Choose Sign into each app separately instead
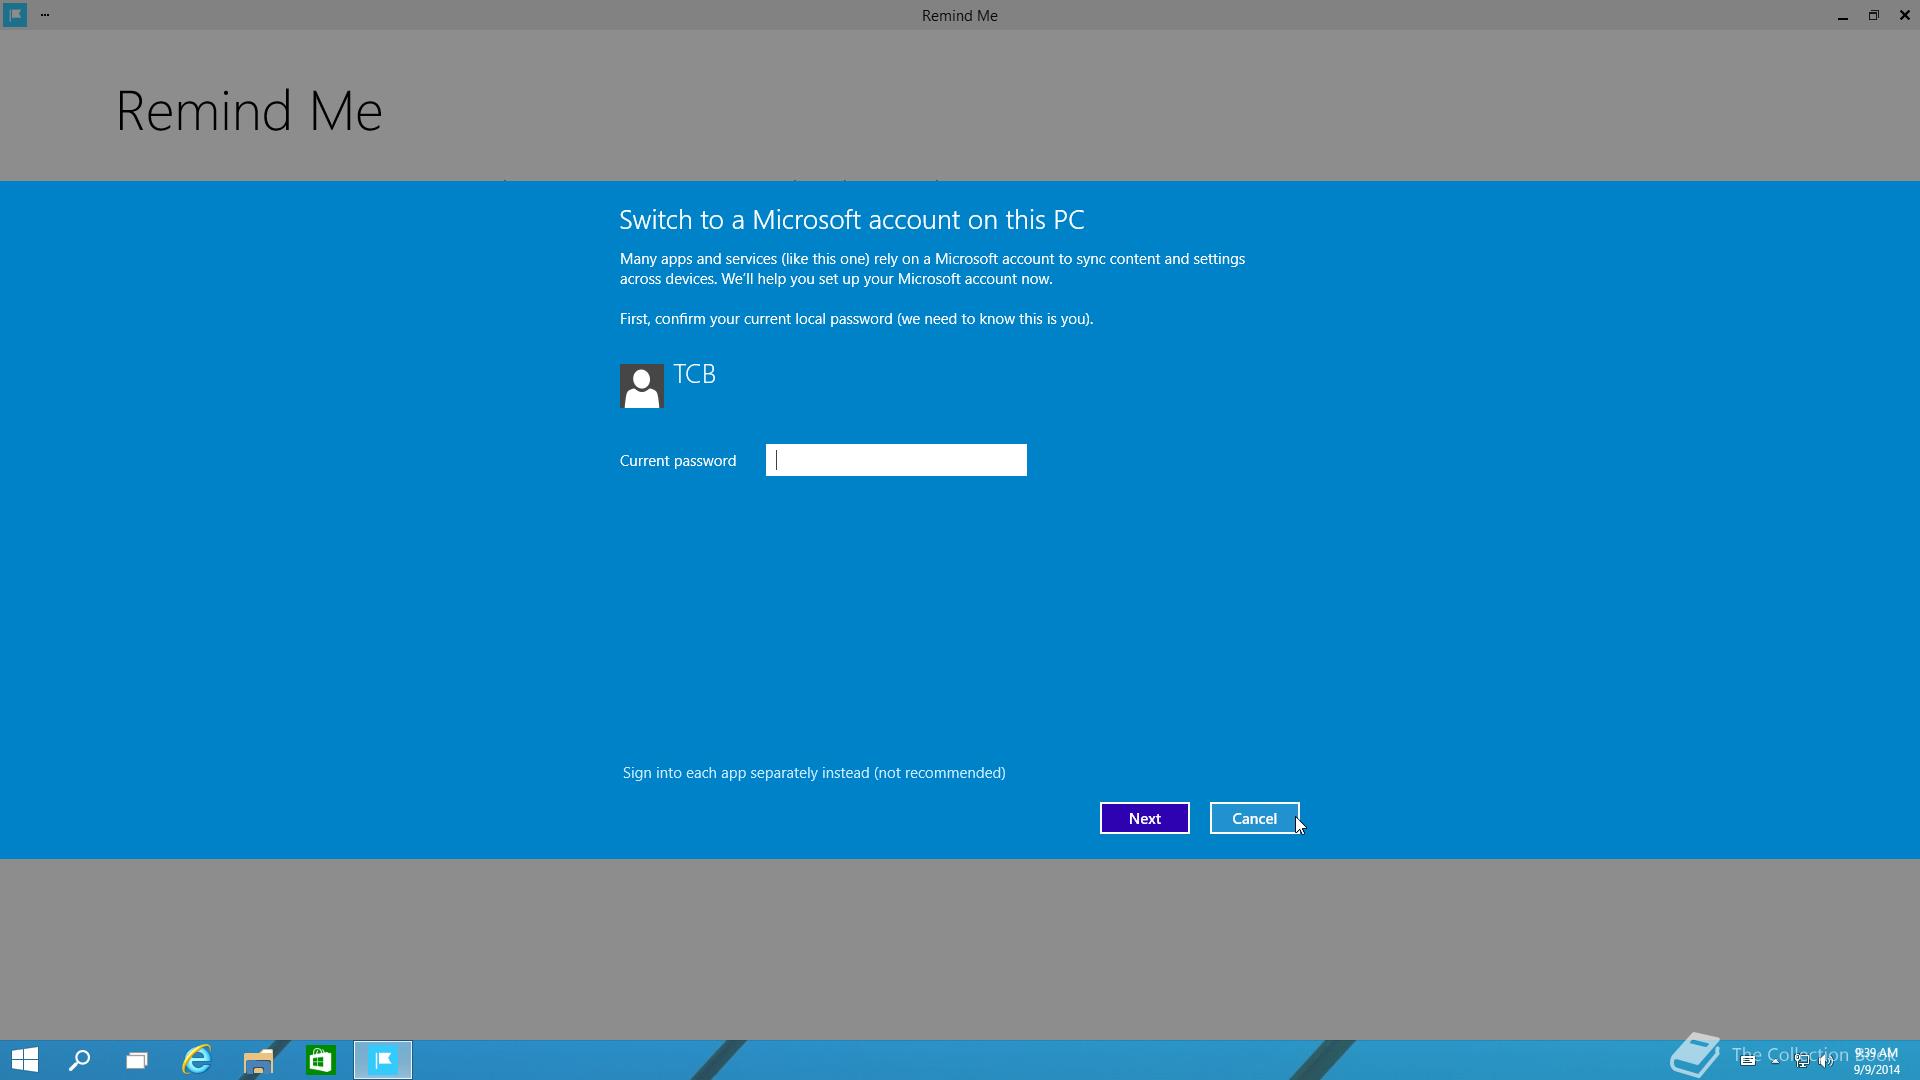This screenshot has height=1080, width=1920. (814, 773)
